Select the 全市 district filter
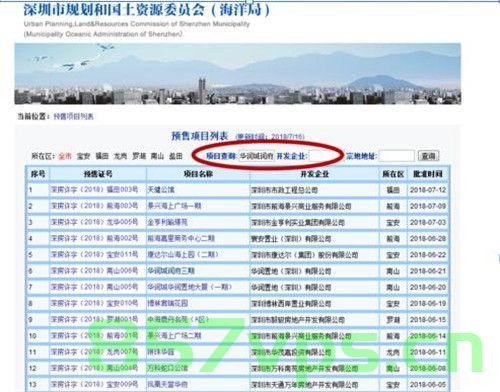Image resolution: width=500 pixels, height=392 pixels. pyautogui.click(x=65, y=156)
